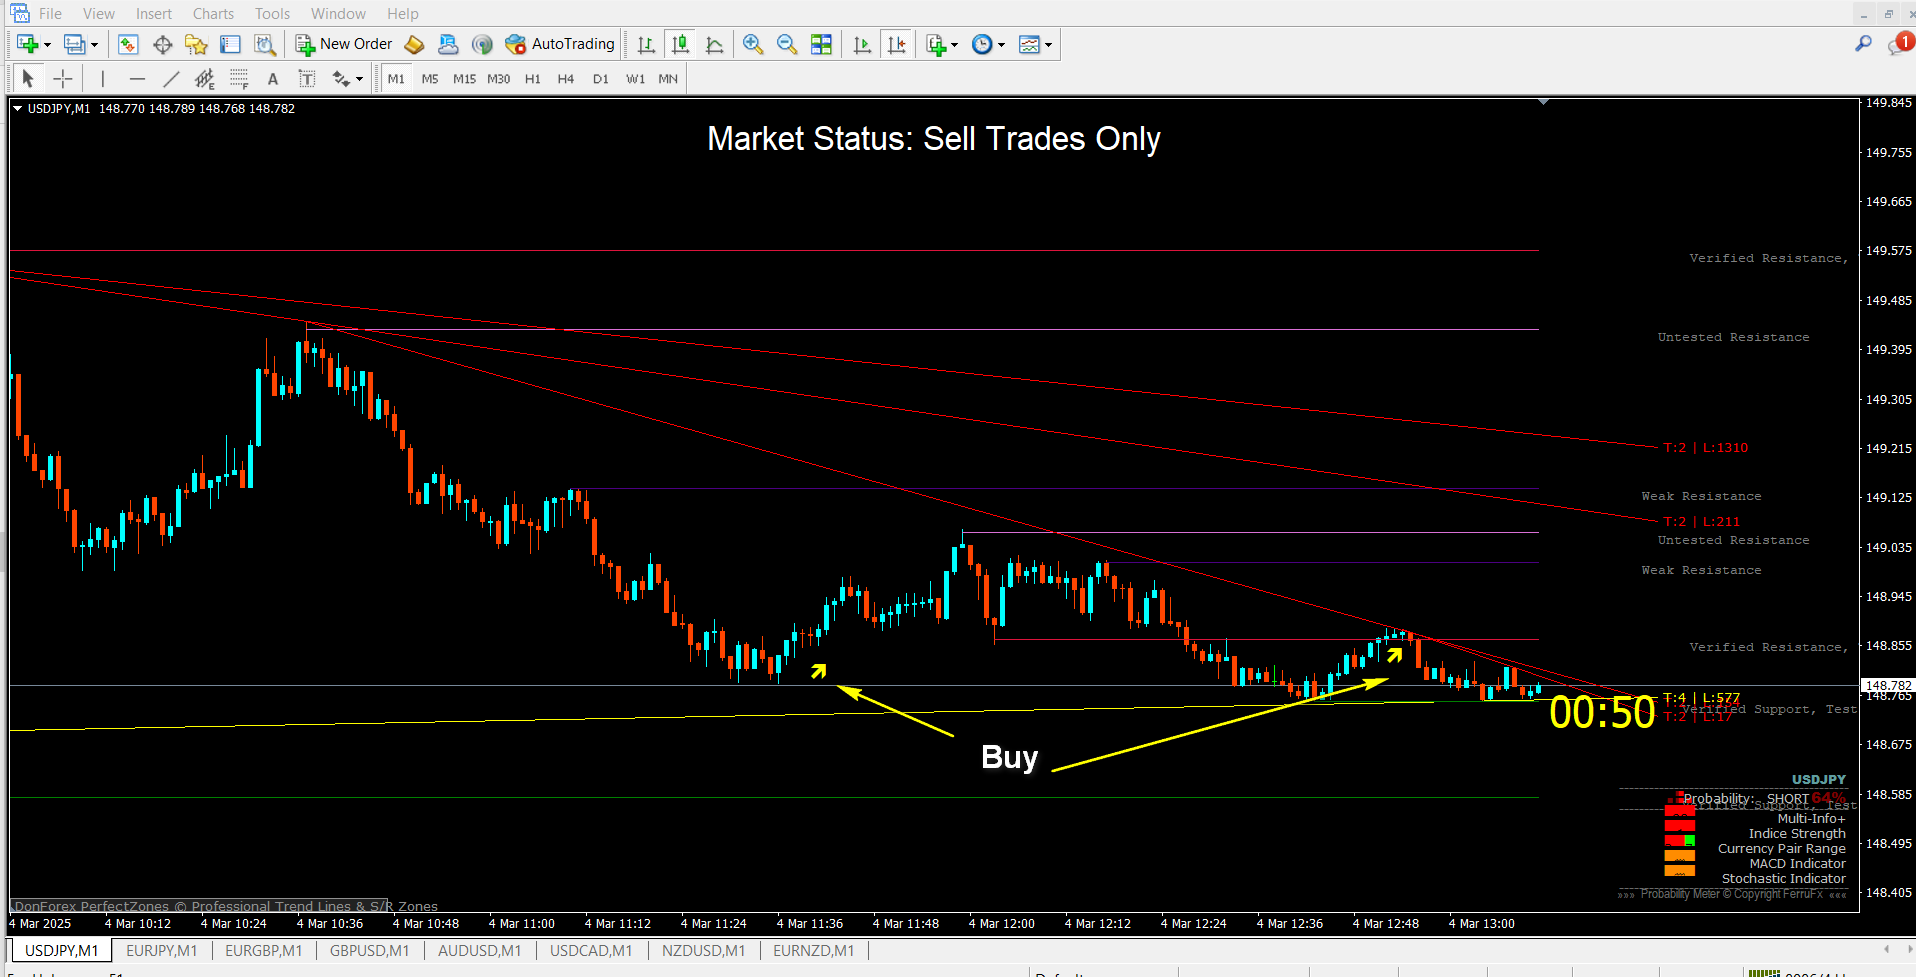Screen dimensions: 1916x977
Task: Tile chart windows
Action: coord(821,45)
